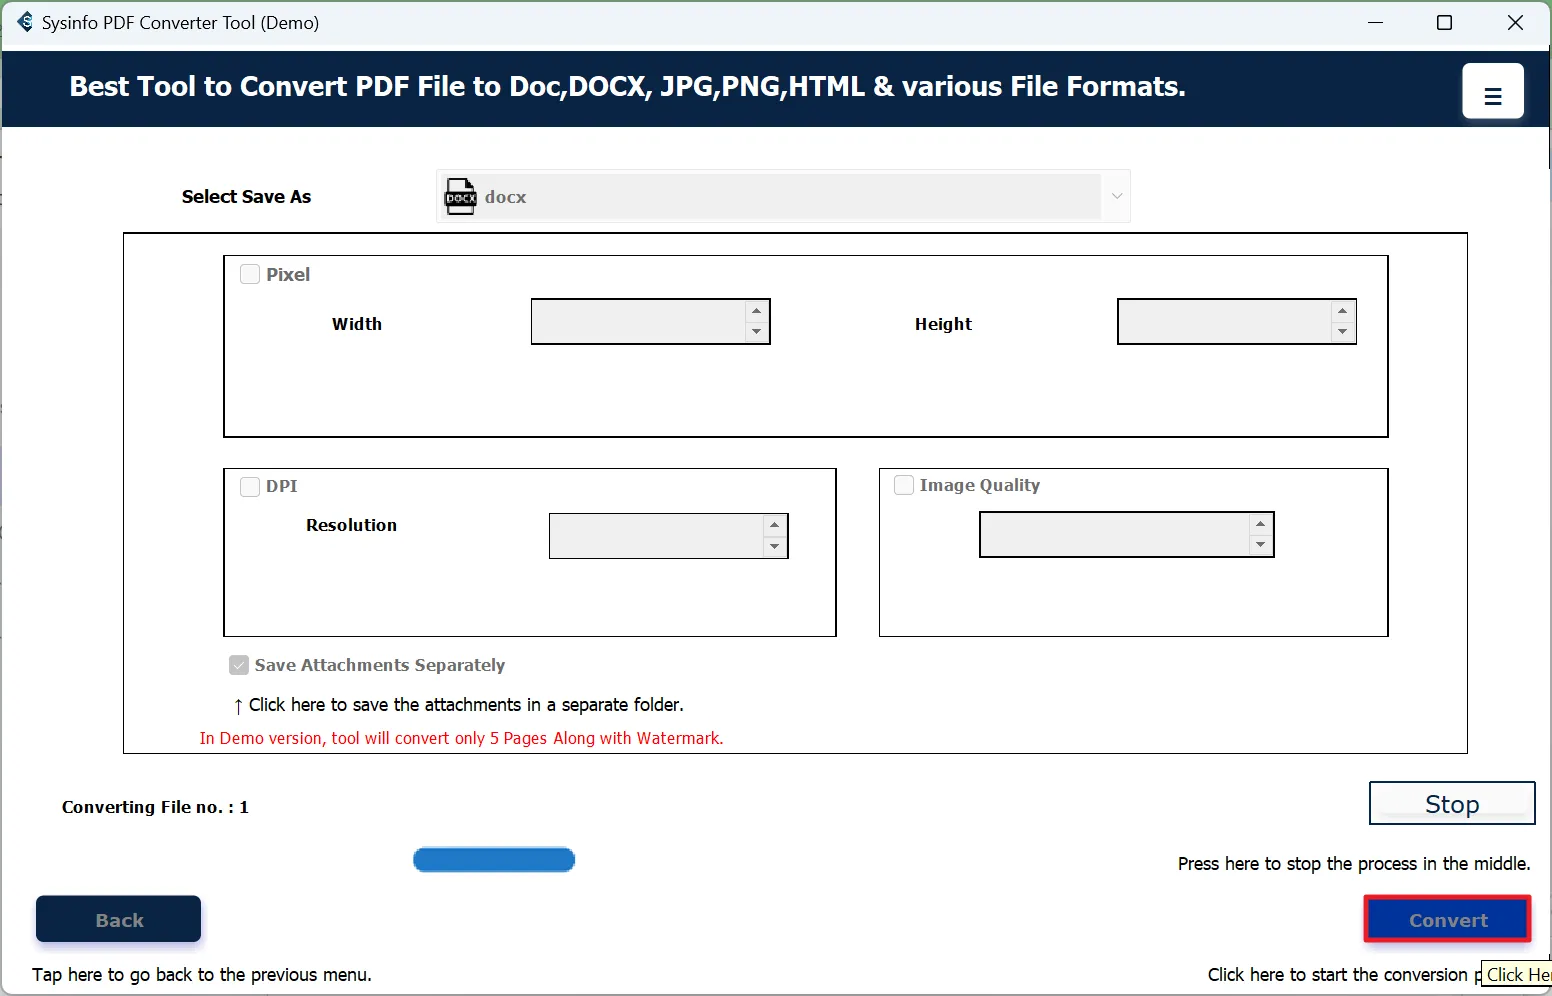Open the hamburger menu in header
Image resolution: width=1552 pixels, height=996 pixels.
pyautogui.click(x=1492, y=91)
